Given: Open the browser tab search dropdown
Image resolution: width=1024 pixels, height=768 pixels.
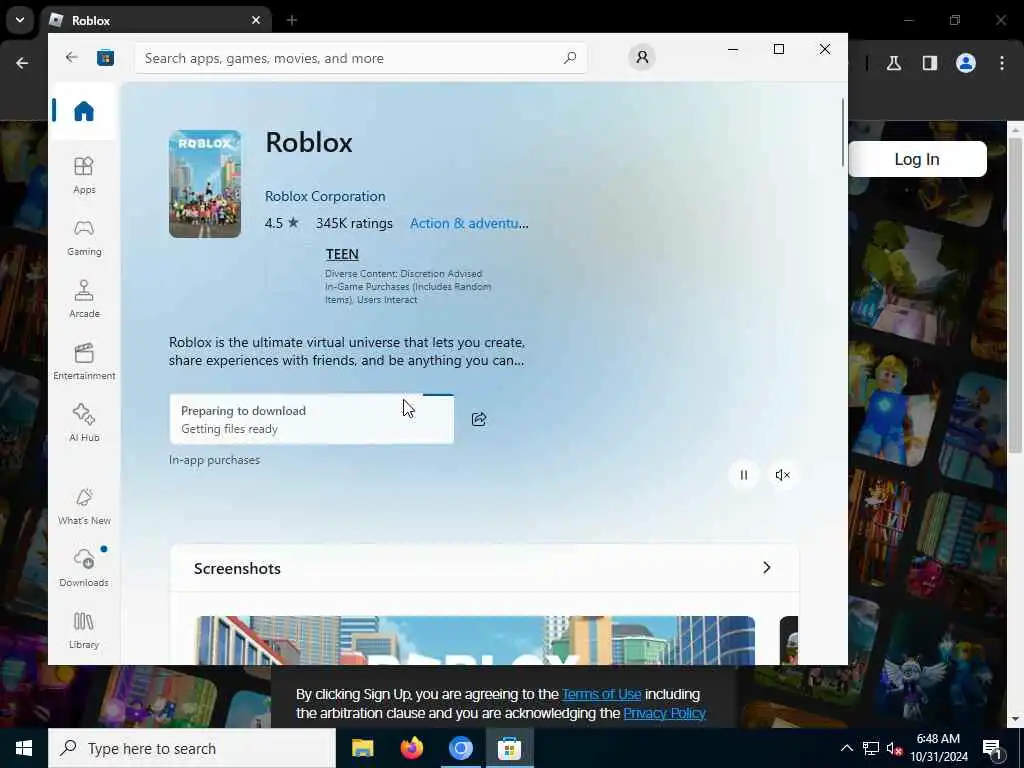Looking at the screenshot, I should pyautogui.click(x=20, y=20).
